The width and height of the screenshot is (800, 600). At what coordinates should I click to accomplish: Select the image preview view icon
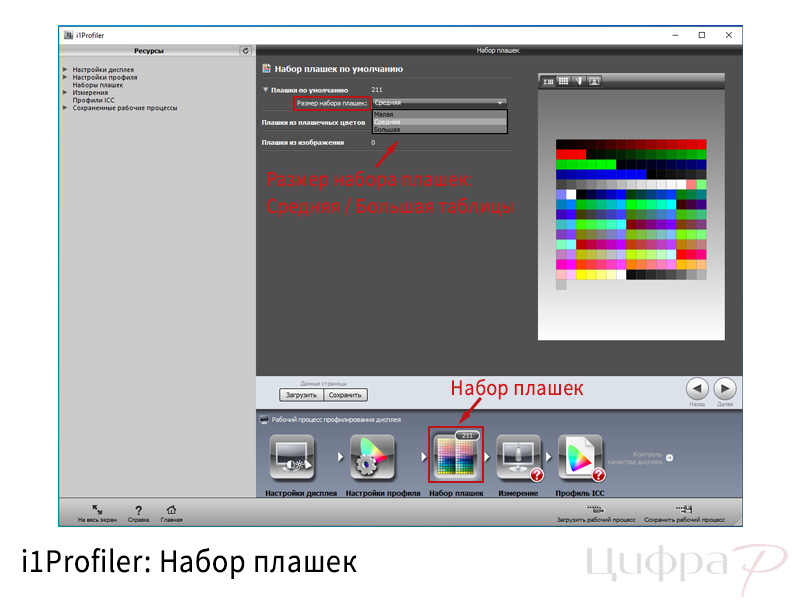[x=594, y=81]
